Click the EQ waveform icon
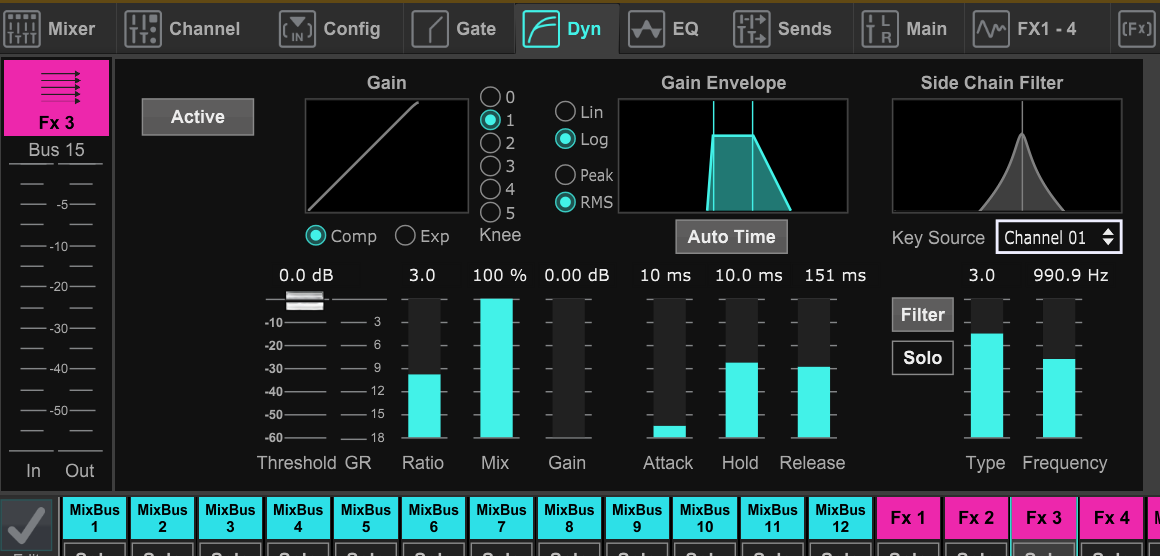 tap(646, 29)
